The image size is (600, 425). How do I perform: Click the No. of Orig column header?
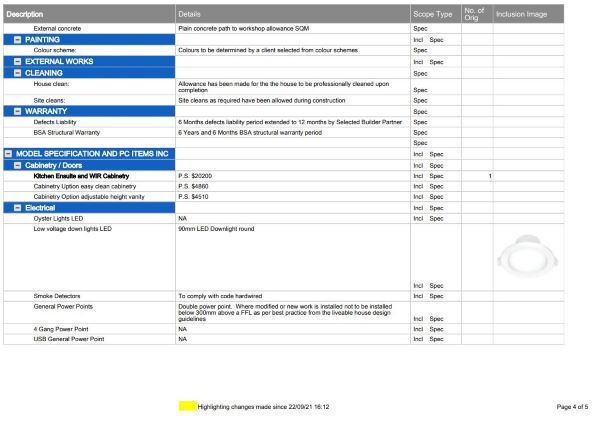(477, 14)
